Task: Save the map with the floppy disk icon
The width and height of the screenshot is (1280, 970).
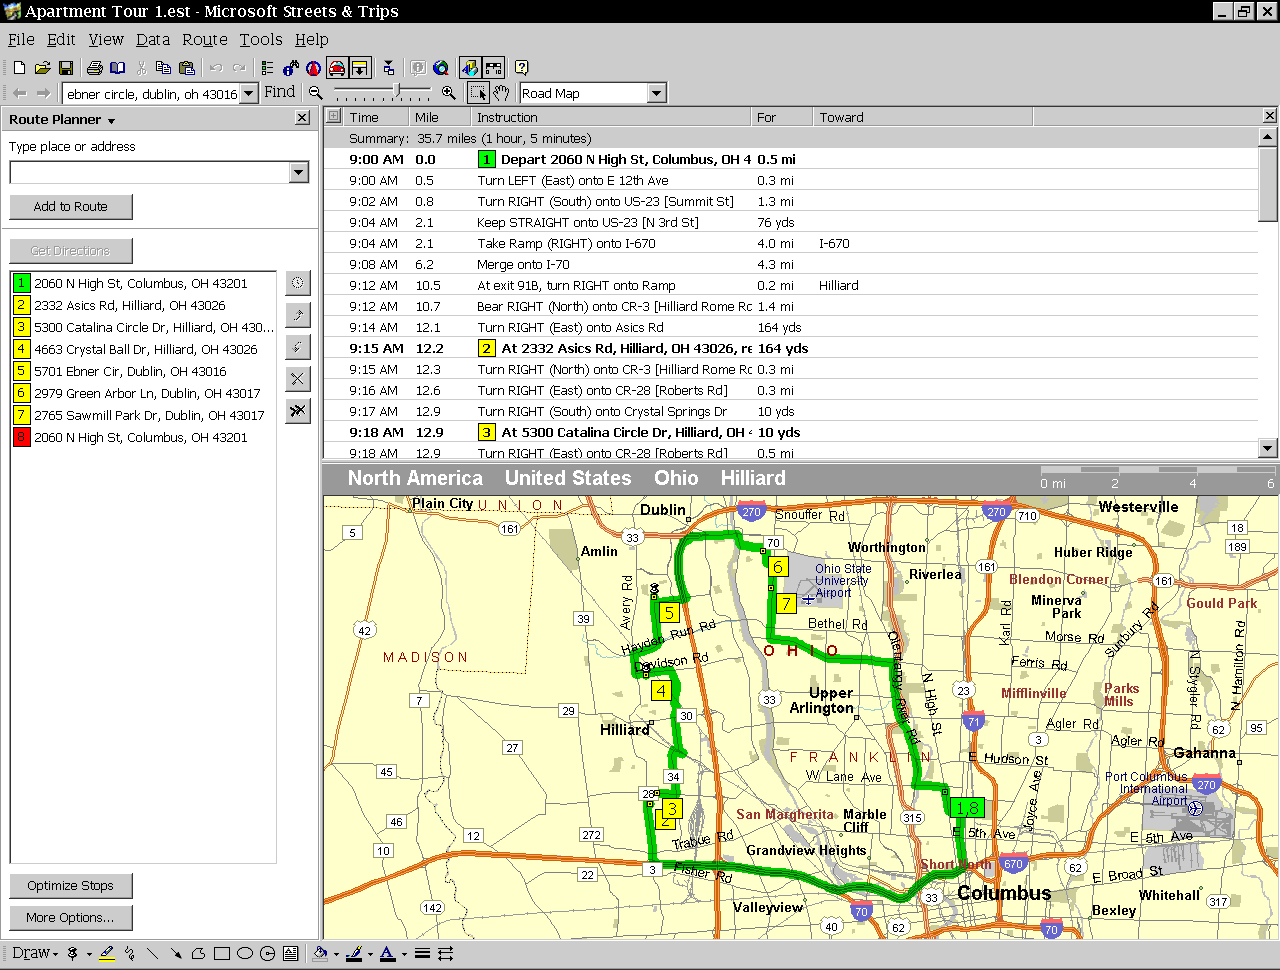Action: 66,68
